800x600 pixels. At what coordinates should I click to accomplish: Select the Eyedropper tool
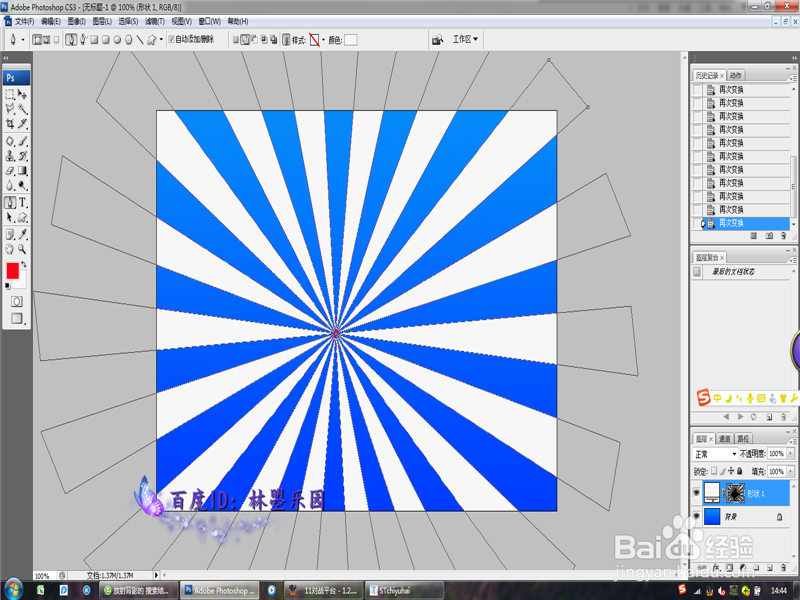point(22,234)
